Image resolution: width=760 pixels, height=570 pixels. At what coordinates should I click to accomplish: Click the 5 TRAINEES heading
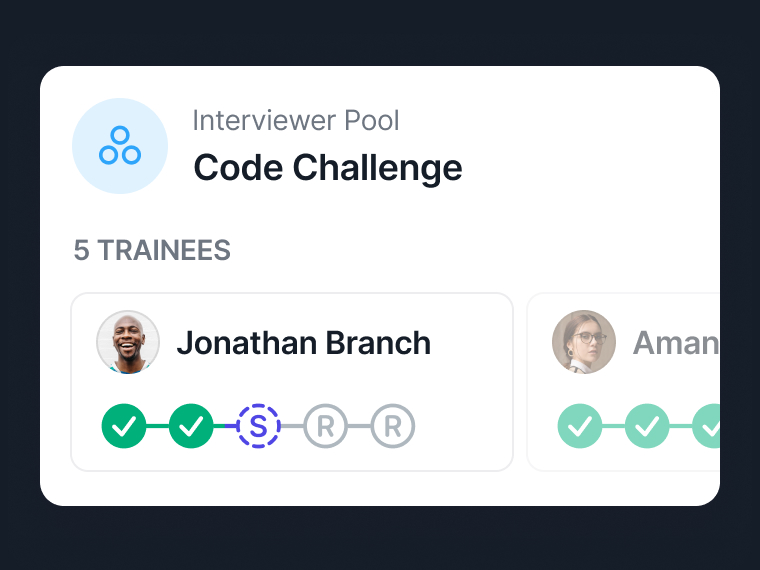point(152,250)
